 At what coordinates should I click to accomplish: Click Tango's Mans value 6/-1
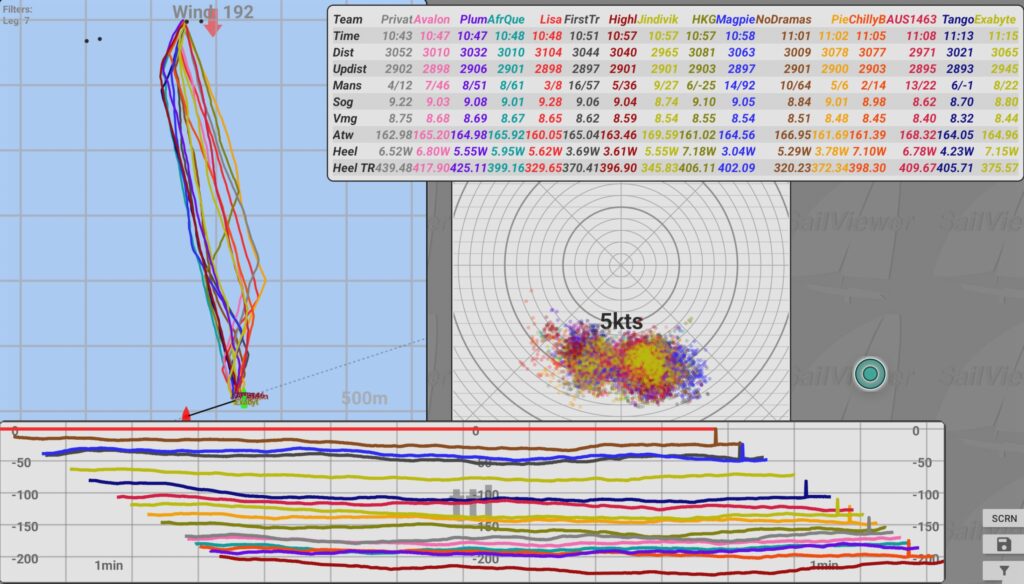click(x=962, y=86)
